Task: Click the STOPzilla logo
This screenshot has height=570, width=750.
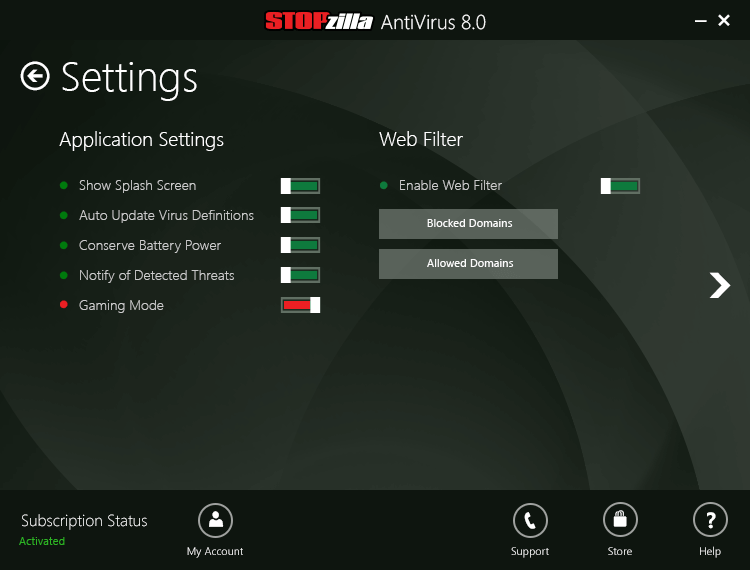Action: (319, 21)
